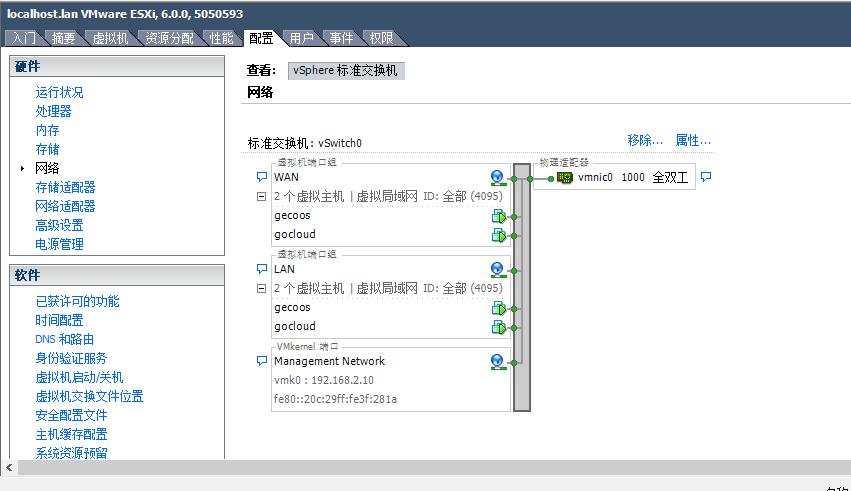This screenshot has height=491, width=851.
Task: Select the 配置 tab
Action: tap(261, 38)
